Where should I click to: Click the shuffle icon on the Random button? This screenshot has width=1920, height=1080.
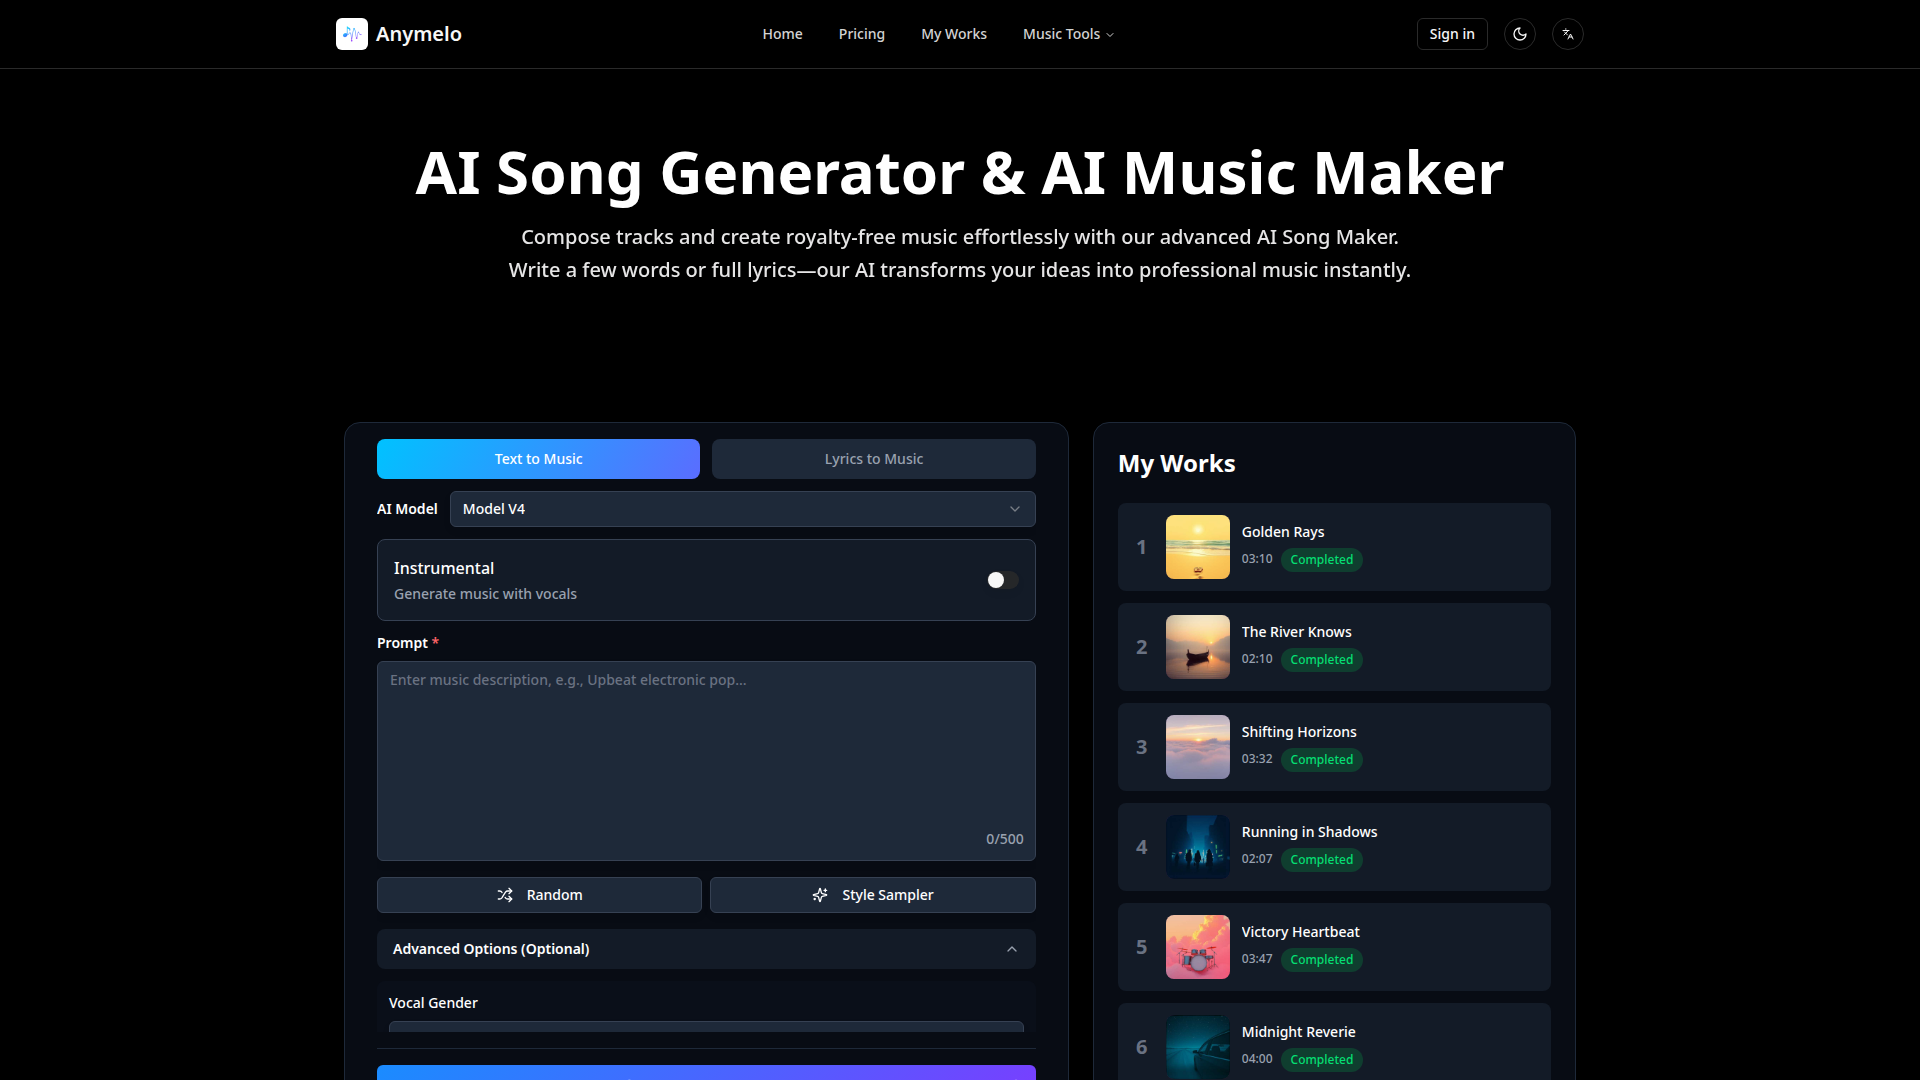505,895
